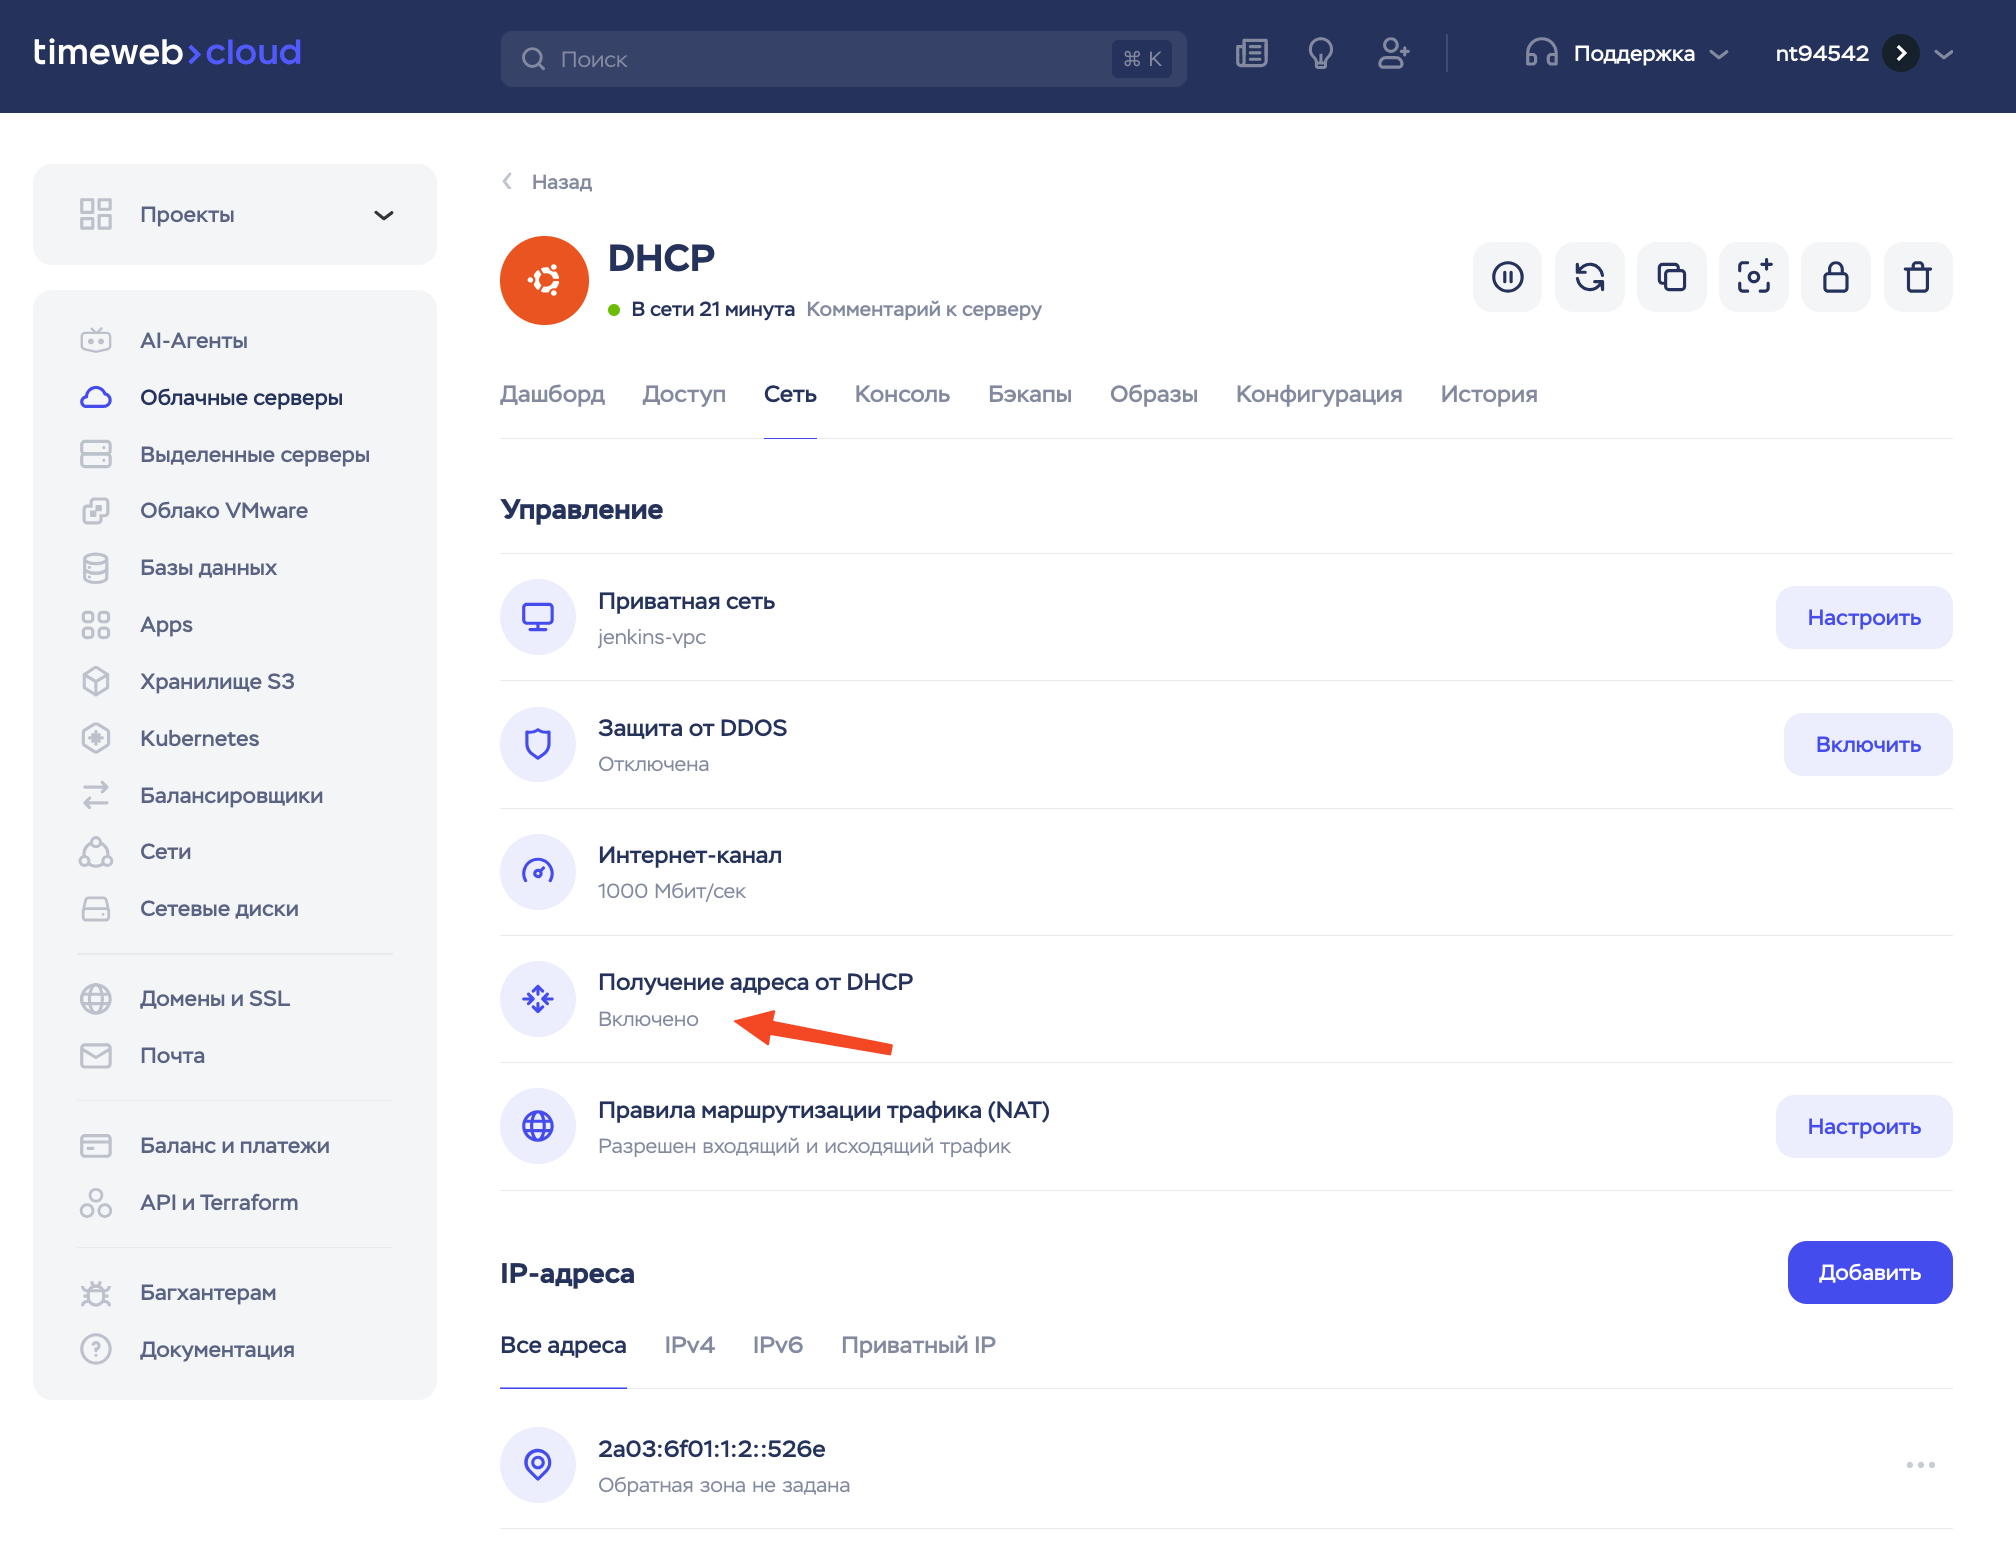This screenshot has width=2016, height=1548.
Task: Open options menu for IPv6 address
Action: click(1920, 1465)
